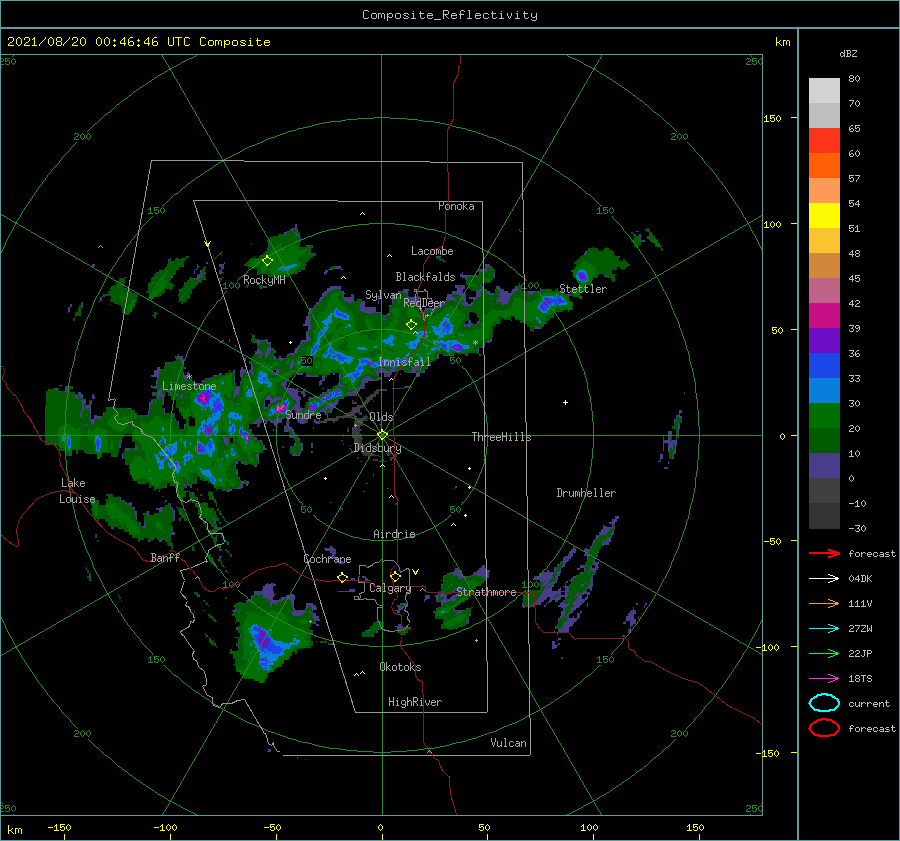Select the light blue 33 dBZ color swatch
Image resolution: width=900 pixels, height=841 pixels.
824,390
